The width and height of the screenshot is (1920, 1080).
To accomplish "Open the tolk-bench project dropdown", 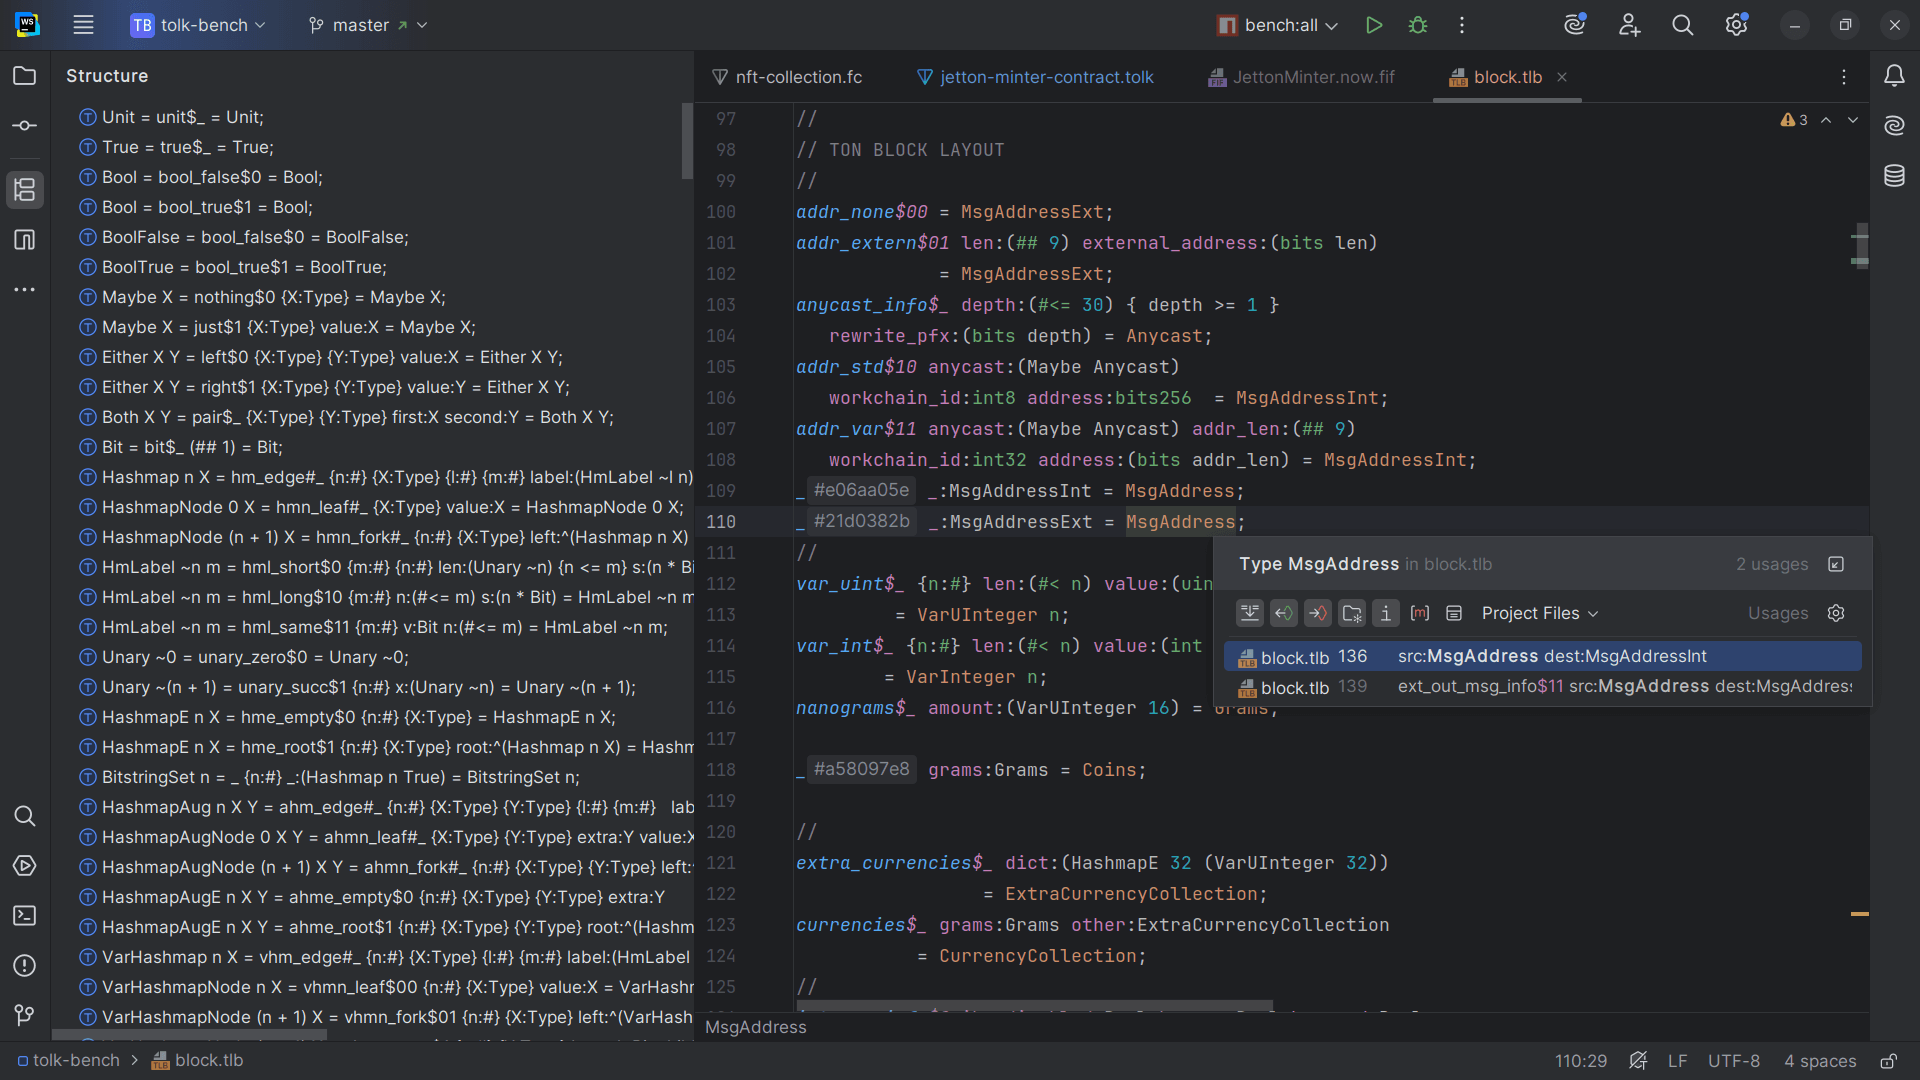I will (198, 25).
